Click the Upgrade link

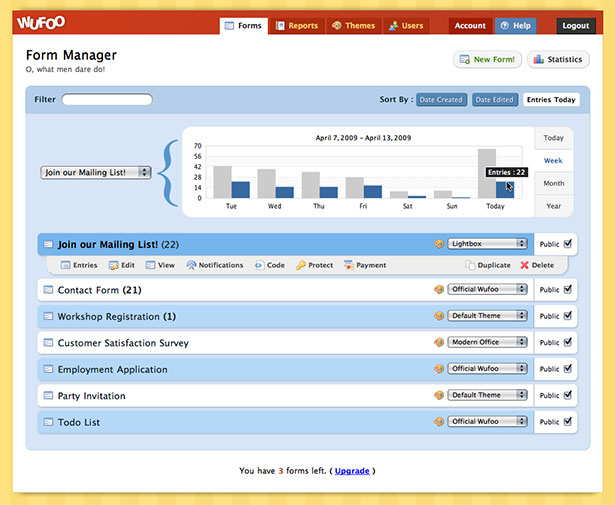click(352, 470)
